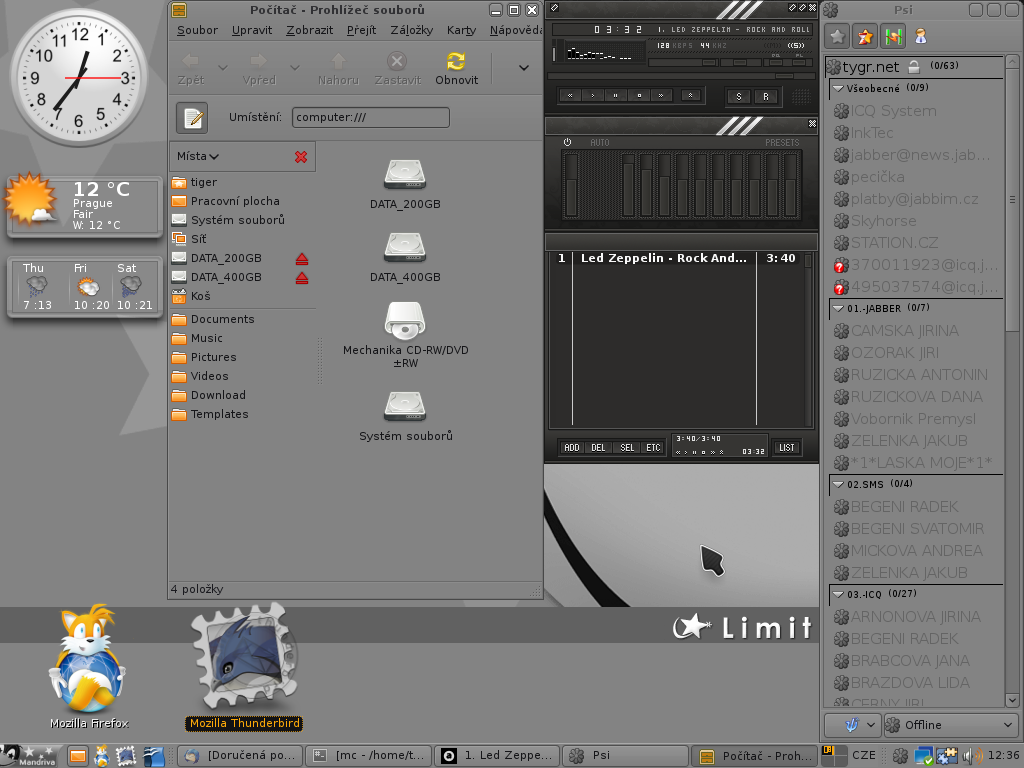Open the Zobrazit menu
Image resolution: width=1024 pixels, height=768 pixels.
[x=309, y=30]
